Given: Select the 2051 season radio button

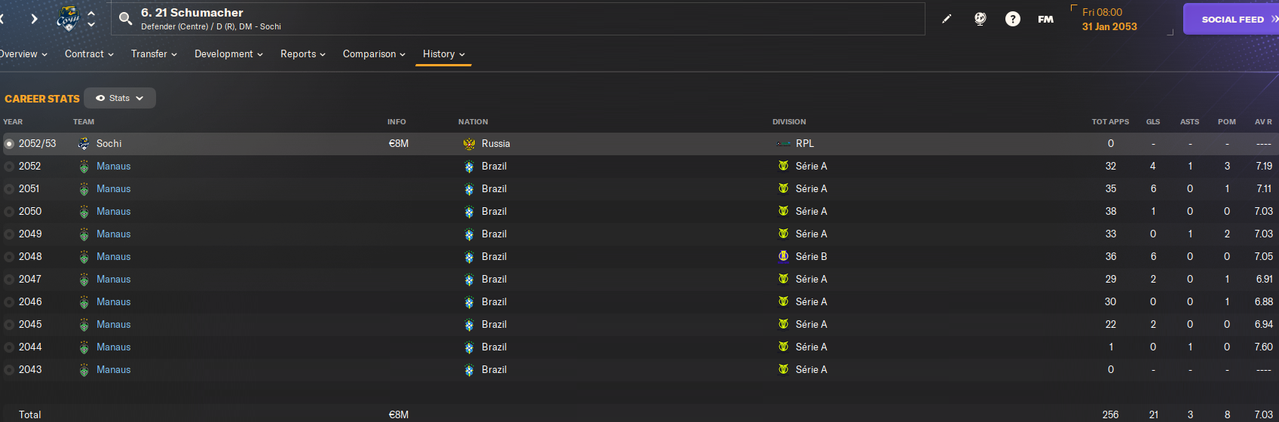Looking at the screenshot, I should (10, 189).
